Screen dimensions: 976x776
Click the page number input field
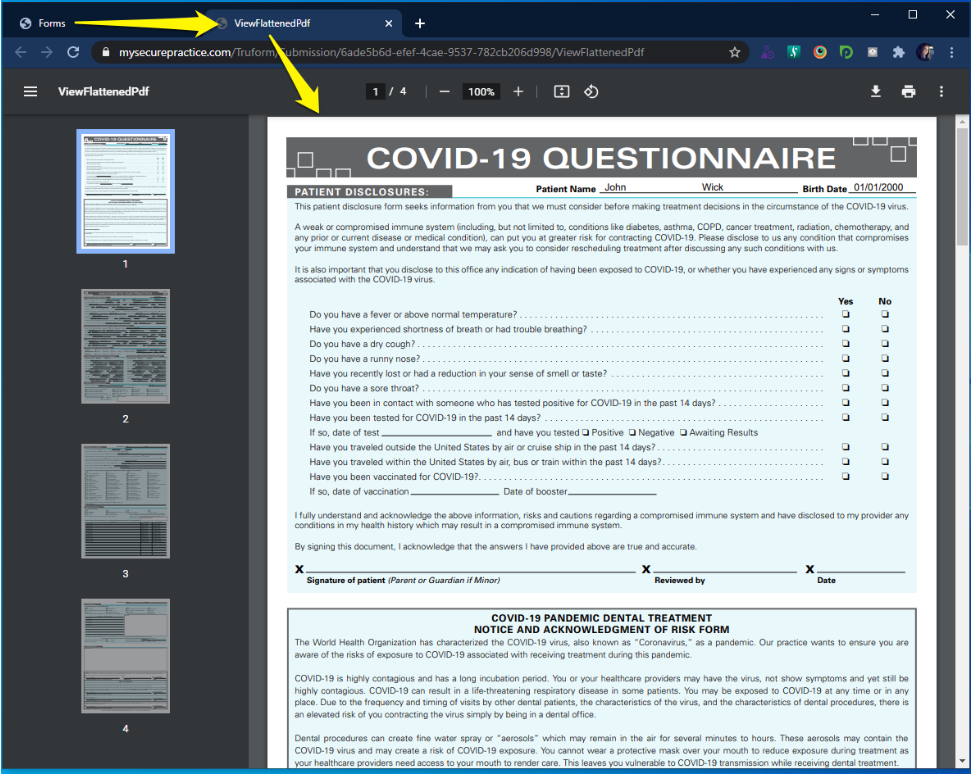(x=377, y=92)
